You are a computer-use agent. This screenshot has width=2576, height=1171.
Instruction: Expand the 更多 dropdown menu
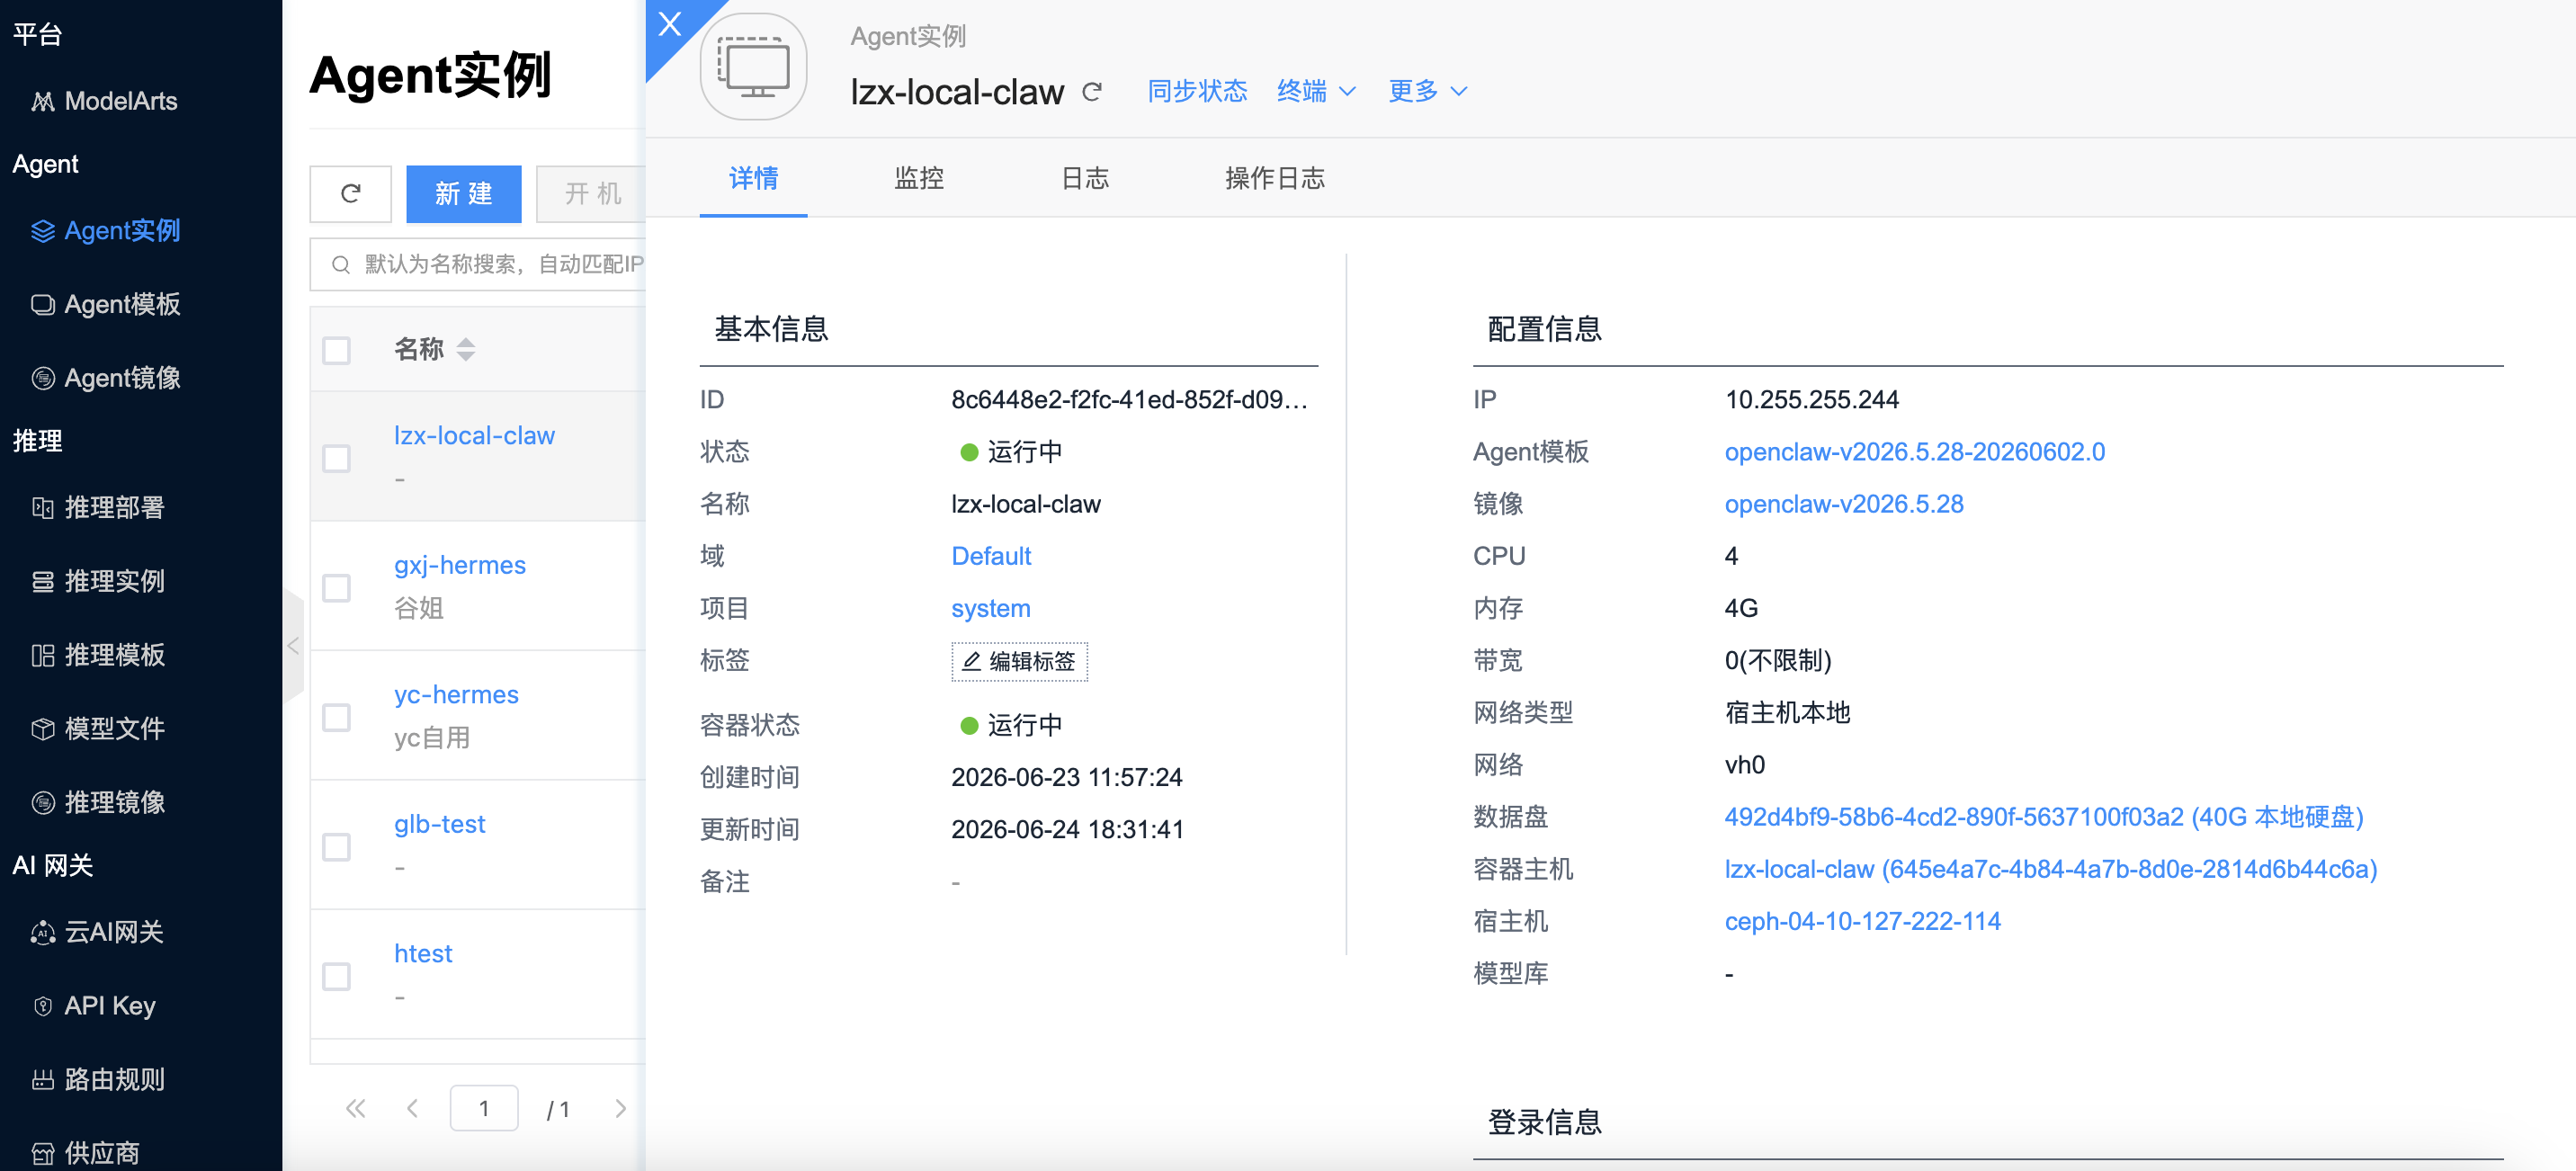pyautogui.click(x=1428, y=91)
